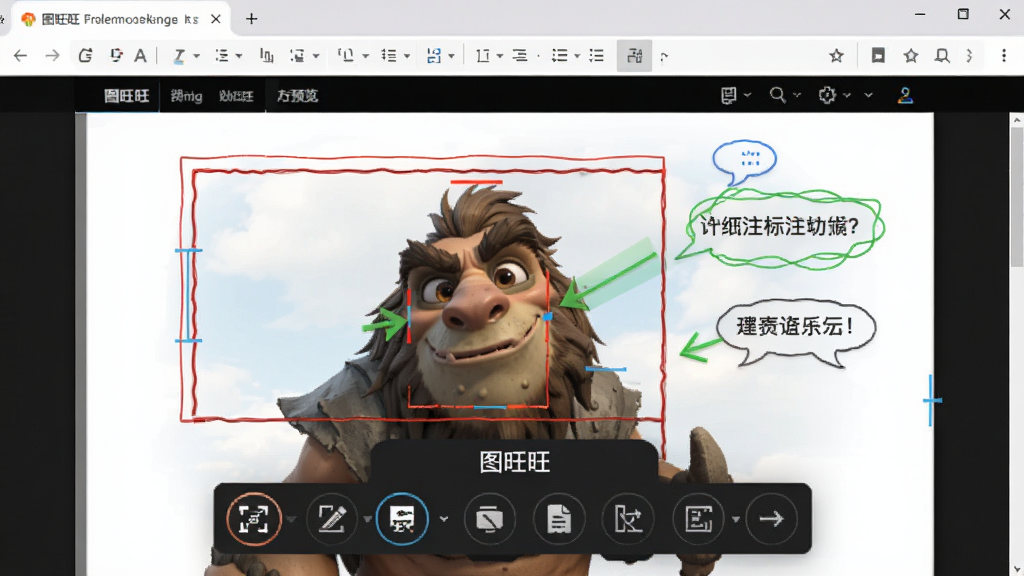Screen dimensions: 1024x576
Task: Expand the chevron next to the annotation tool
Action: click(444, 520)
